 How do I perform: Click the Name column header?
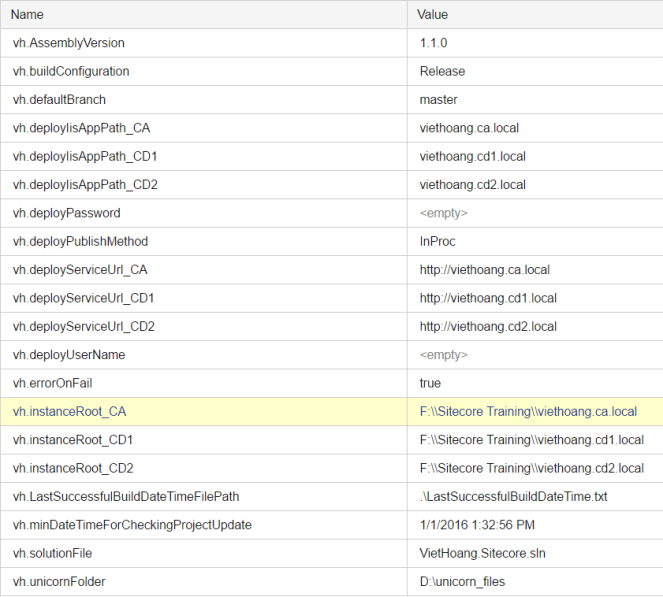[x=28, y=15]
